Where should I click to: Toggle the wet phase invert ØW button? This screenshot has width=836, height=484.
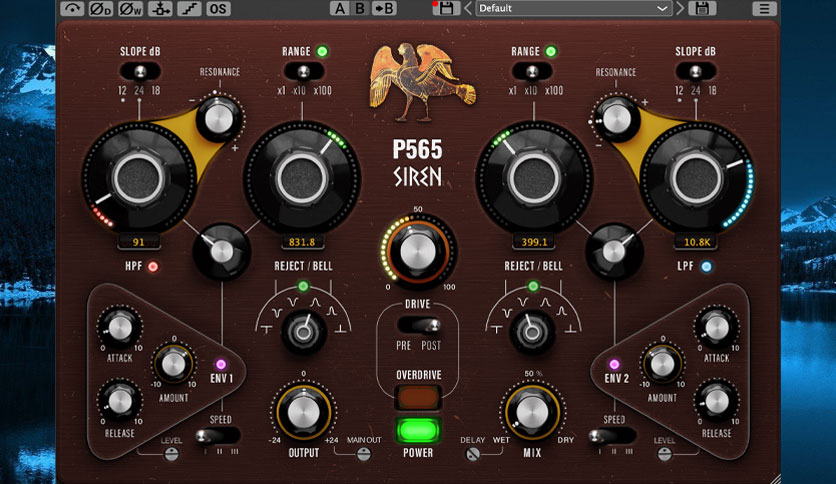point(130,9)
